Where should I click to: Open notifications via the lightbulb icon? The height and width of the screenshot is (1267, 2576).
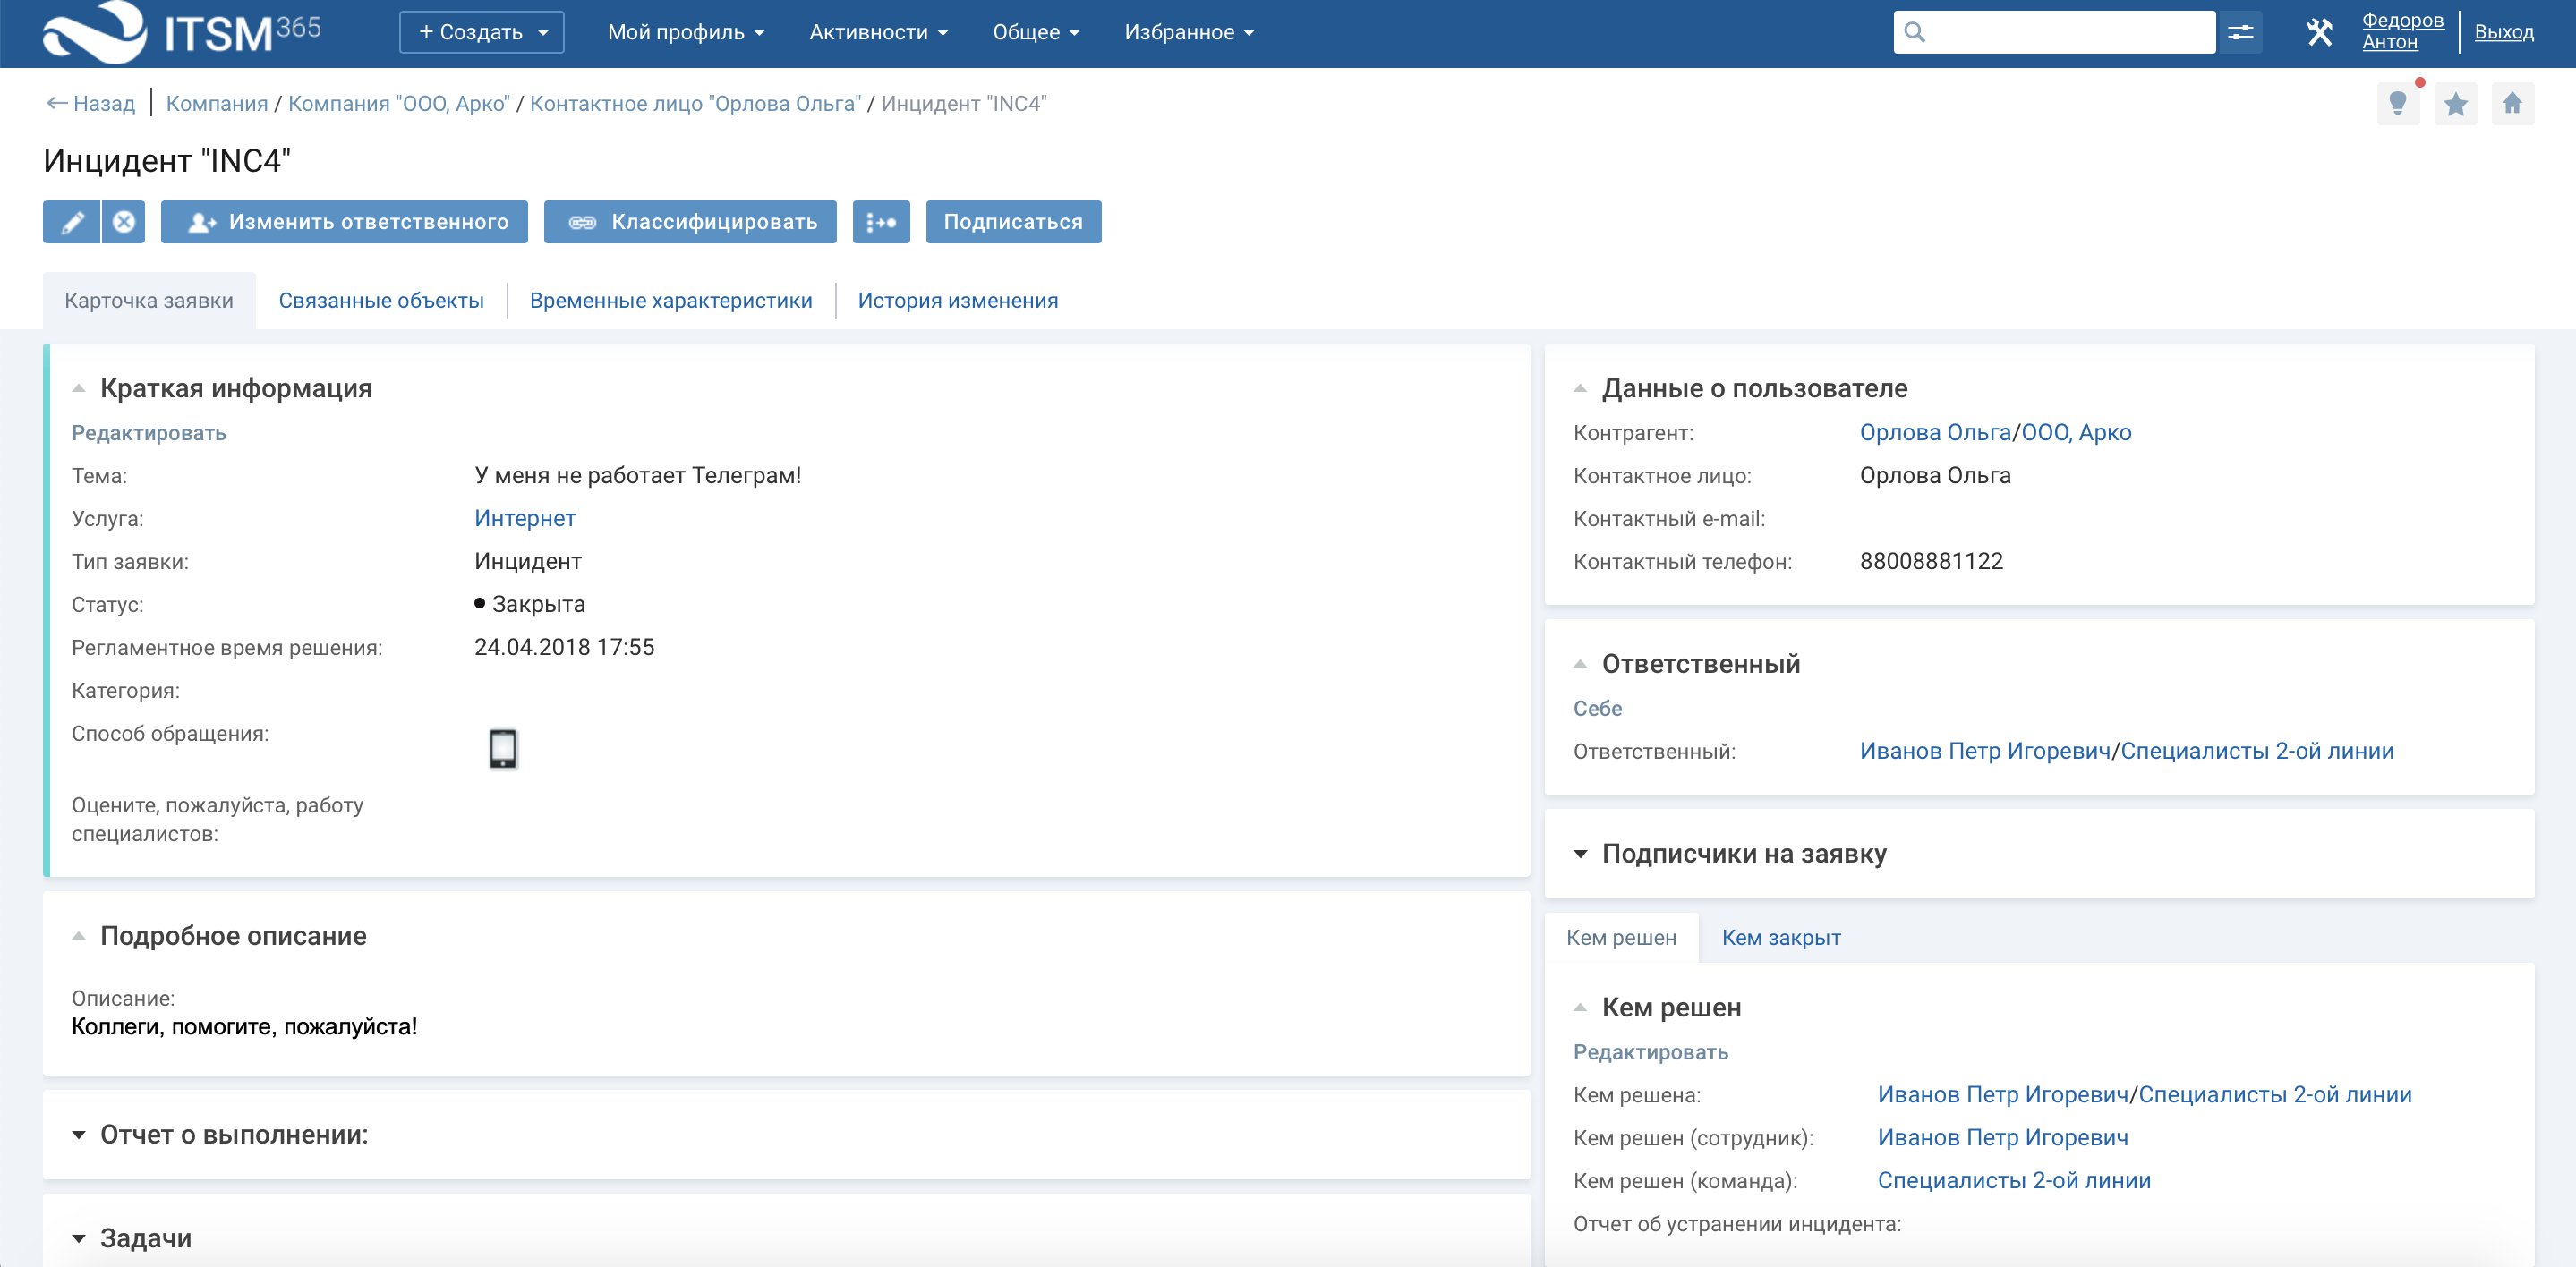[x=2399, y=103]
